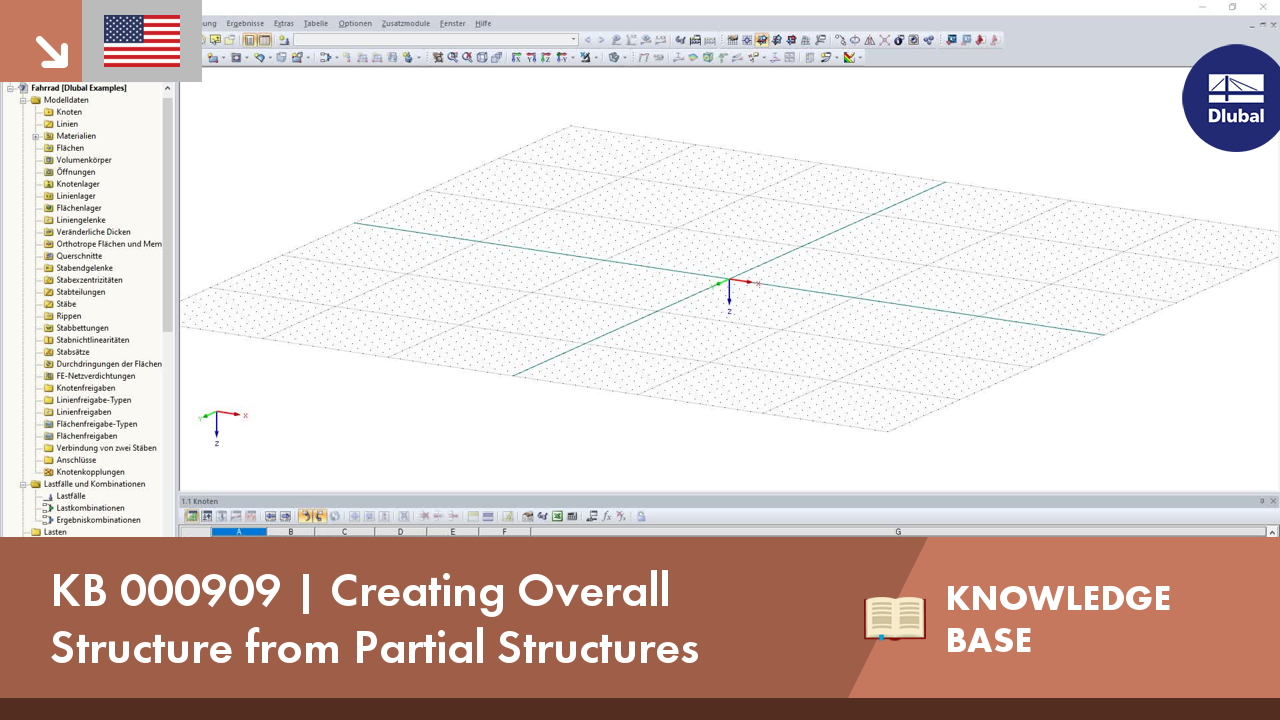This screenshot has width=1280, height=720.
Task: Open dropdown arrow beside the cube display icon
Action: [625, 57]
